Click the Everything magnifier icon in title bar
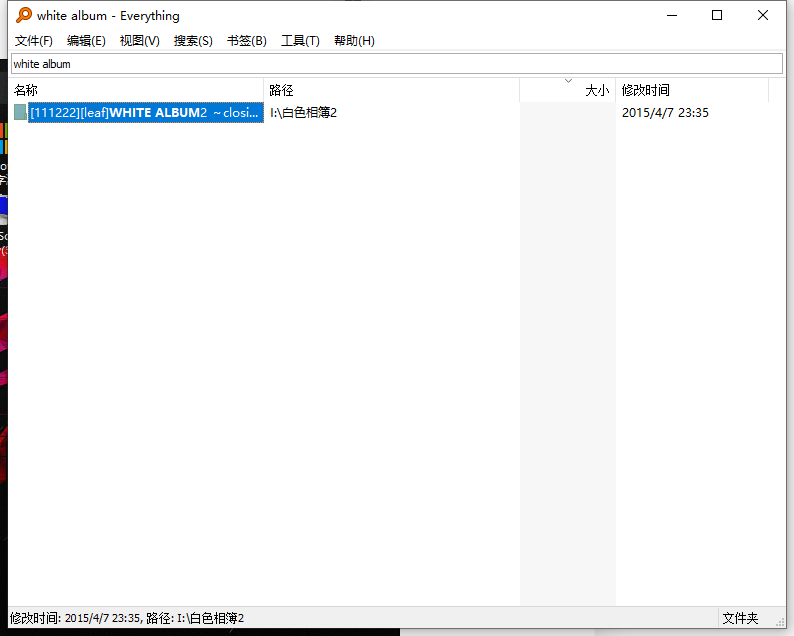The image size is (794, 636). 24,15
